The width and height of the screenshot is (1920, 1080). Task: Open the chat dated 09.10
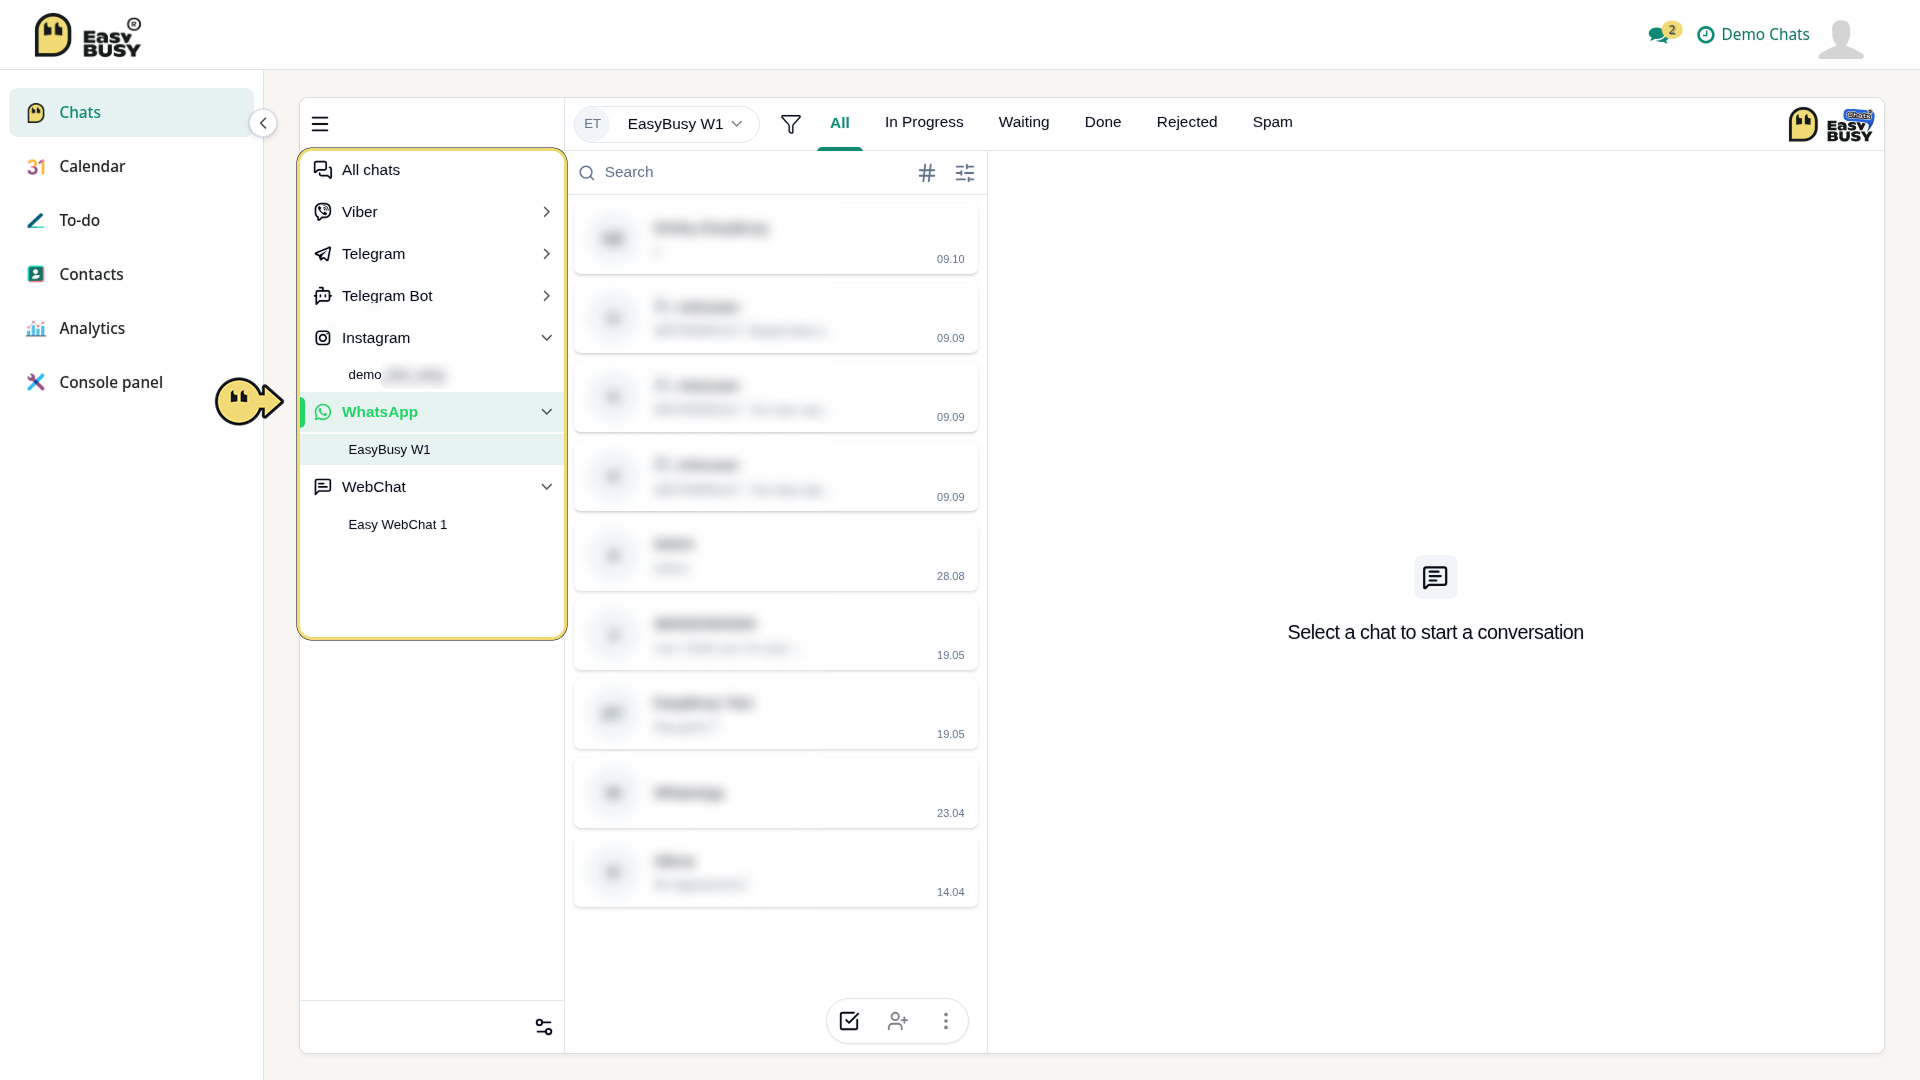776,239
